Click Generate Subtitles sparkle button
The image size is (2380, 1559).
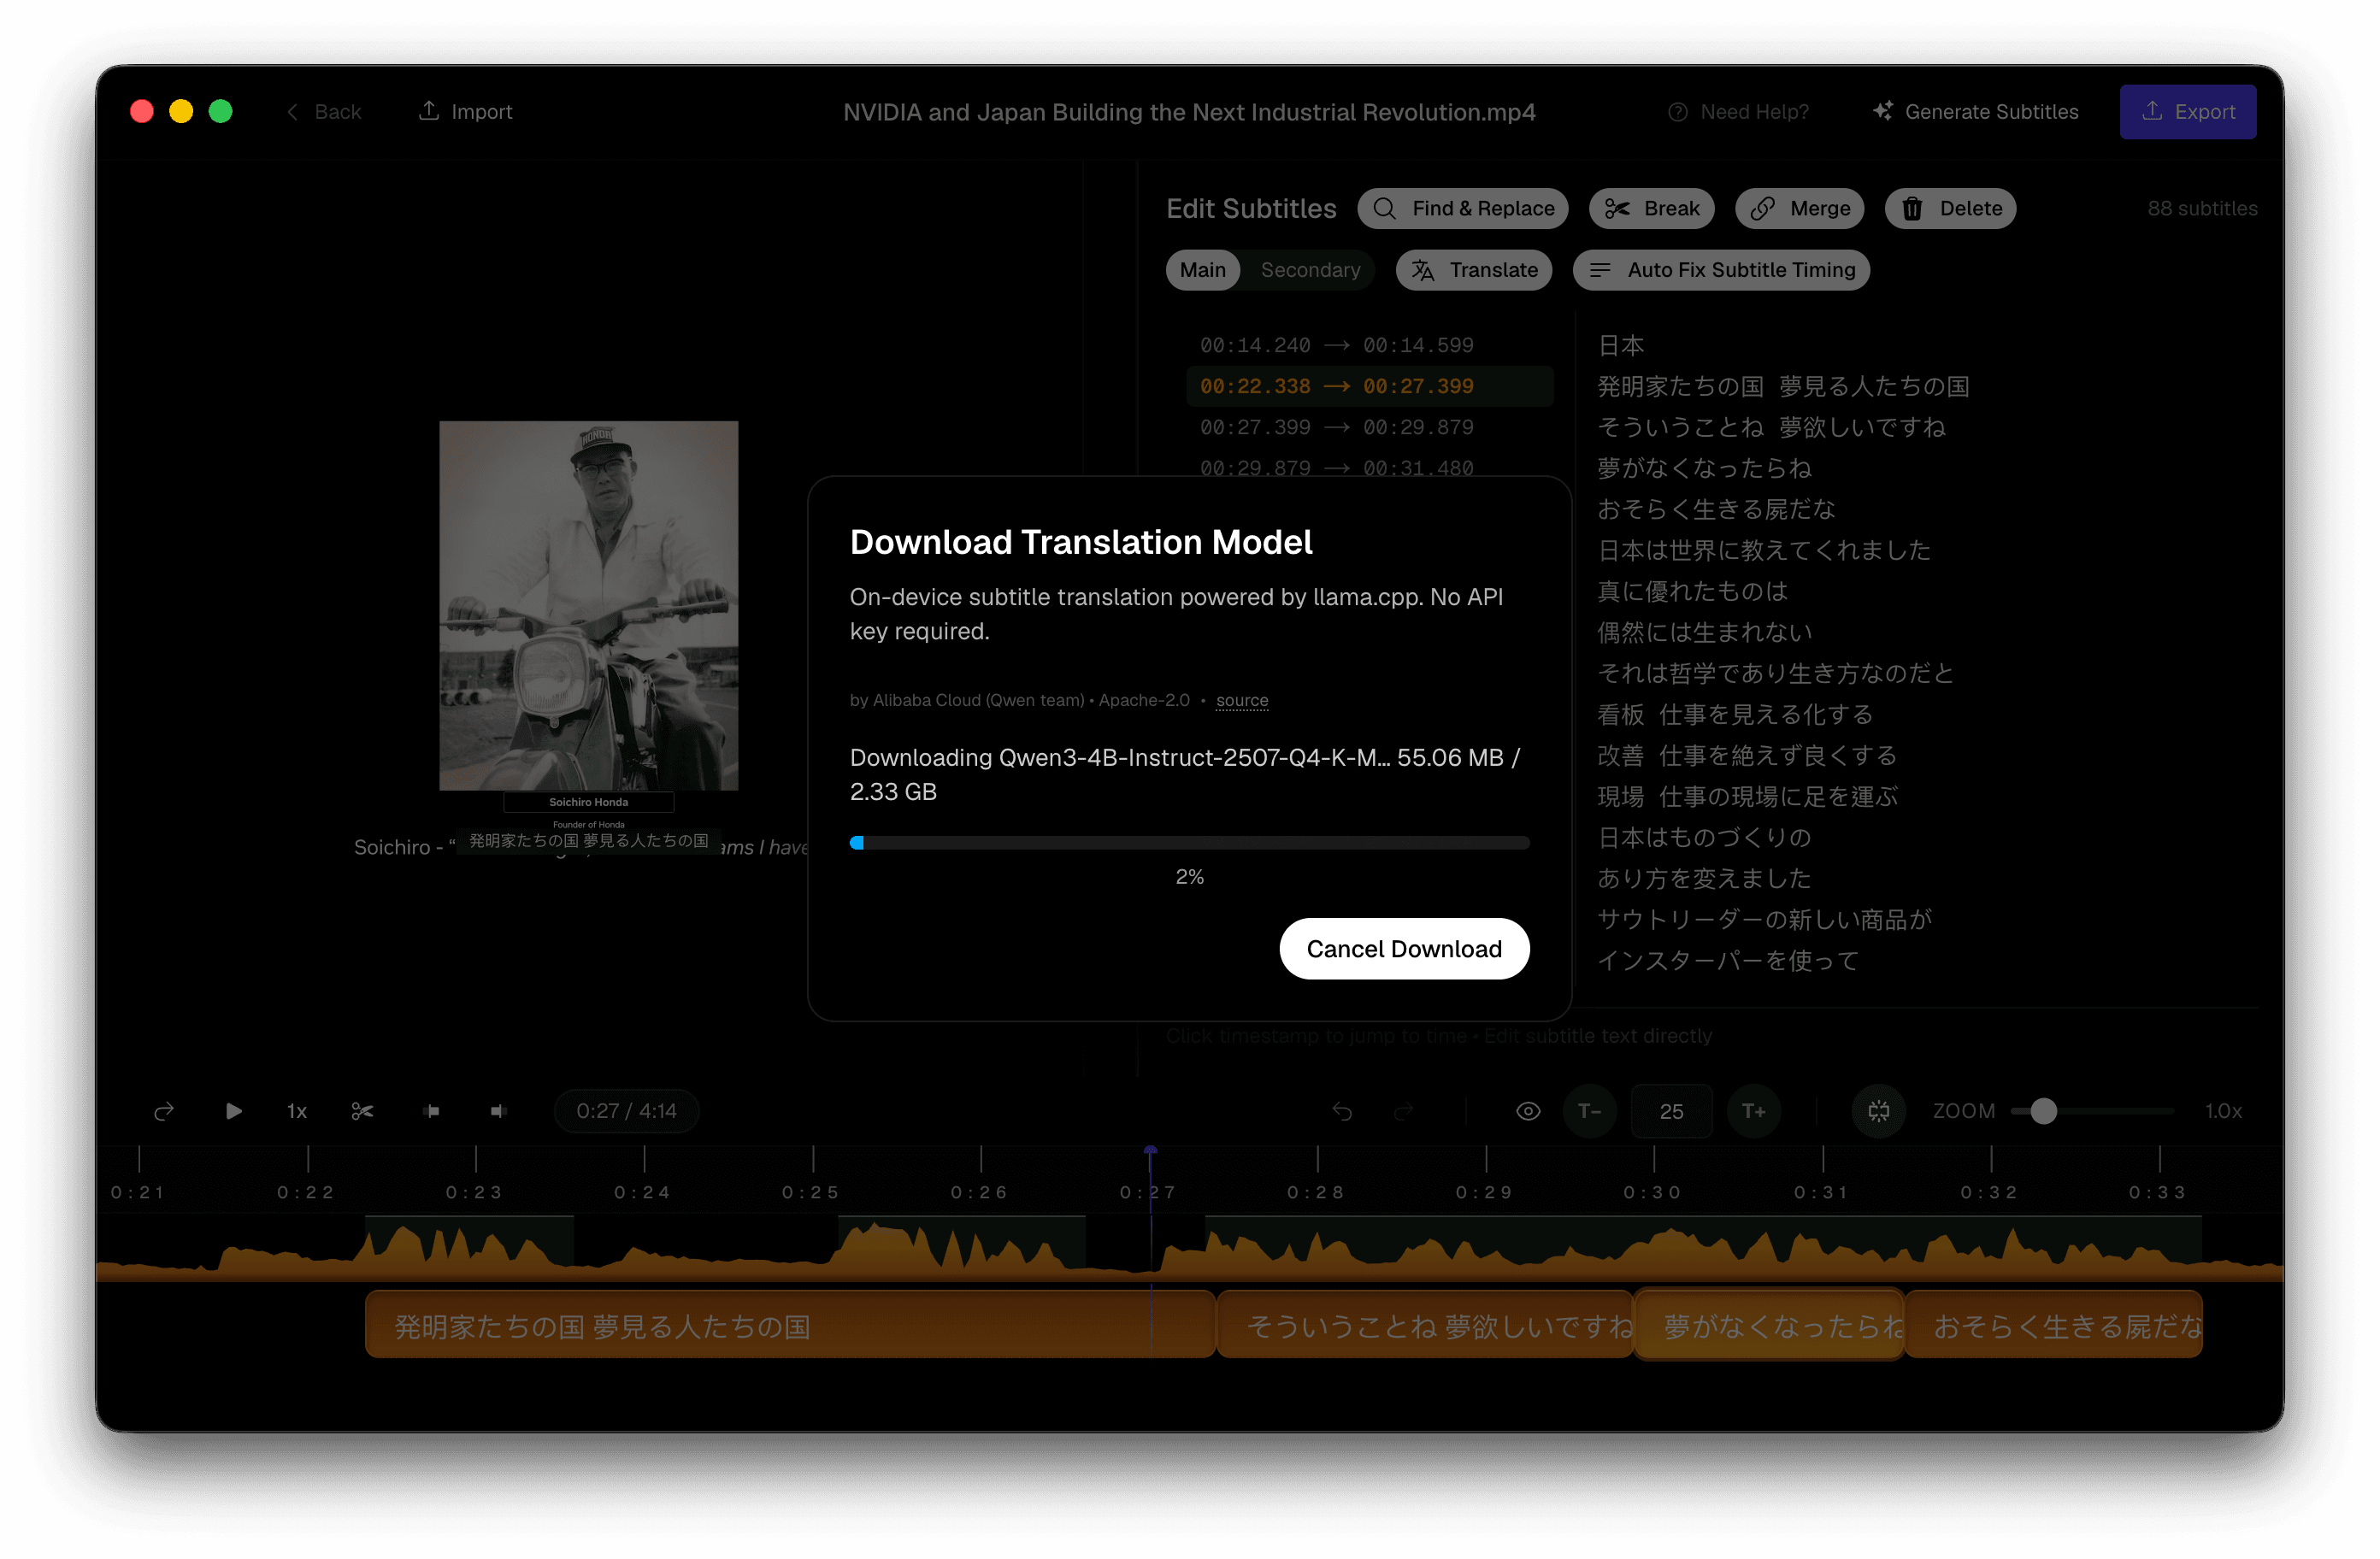click(1975, 111)
